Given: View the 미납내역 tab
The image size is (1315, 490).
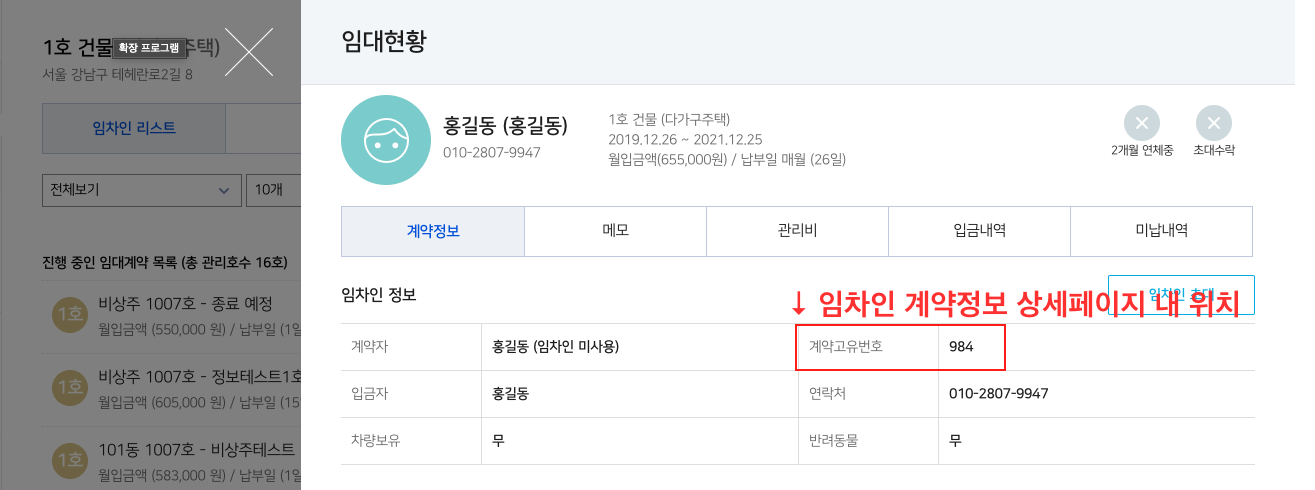Looking at the screenshot, I should pos(1161,231).
